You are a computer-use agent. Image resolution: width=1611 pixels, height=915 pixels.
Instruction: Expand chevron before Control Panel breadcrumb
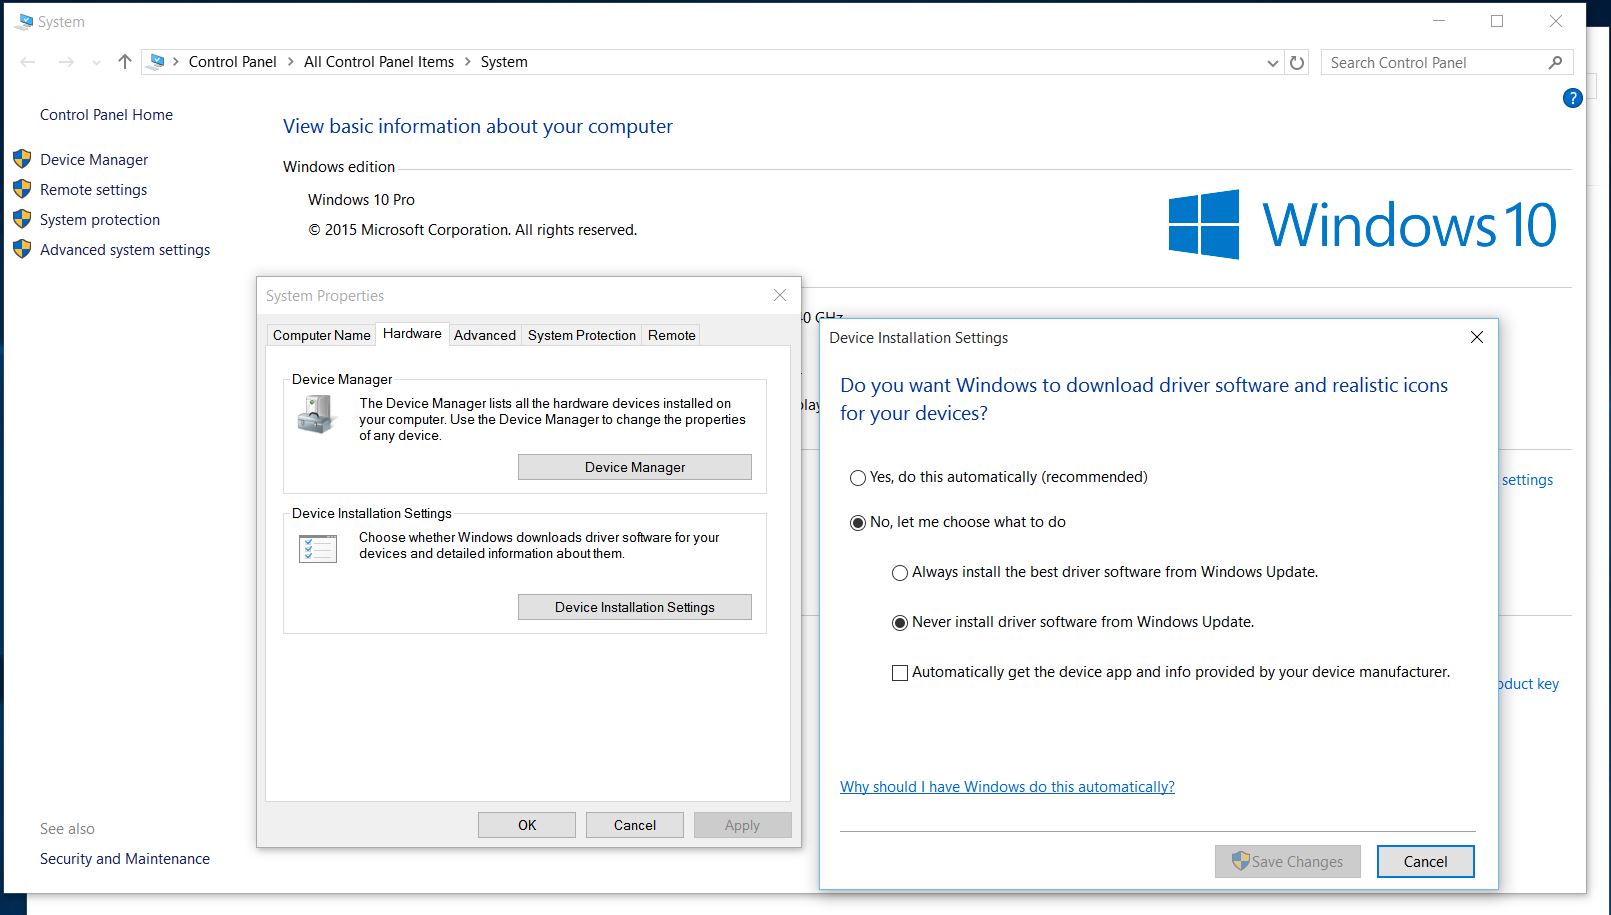pyautogui.click(x=176, y=62)
